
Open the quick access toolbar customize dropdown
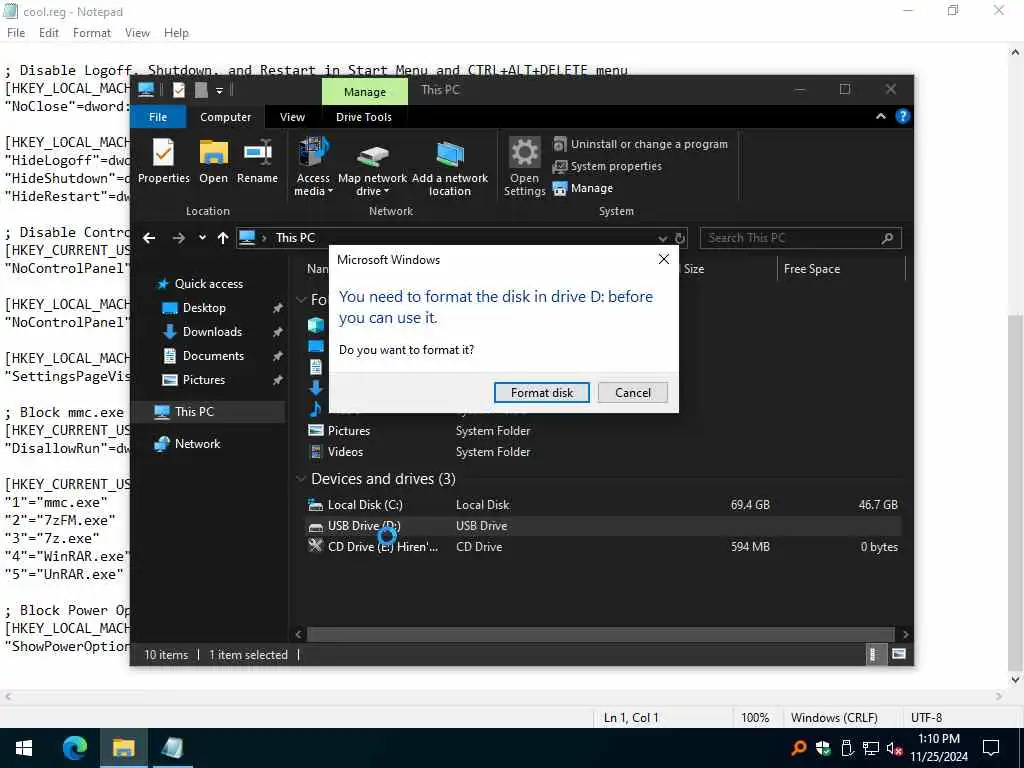219,91
